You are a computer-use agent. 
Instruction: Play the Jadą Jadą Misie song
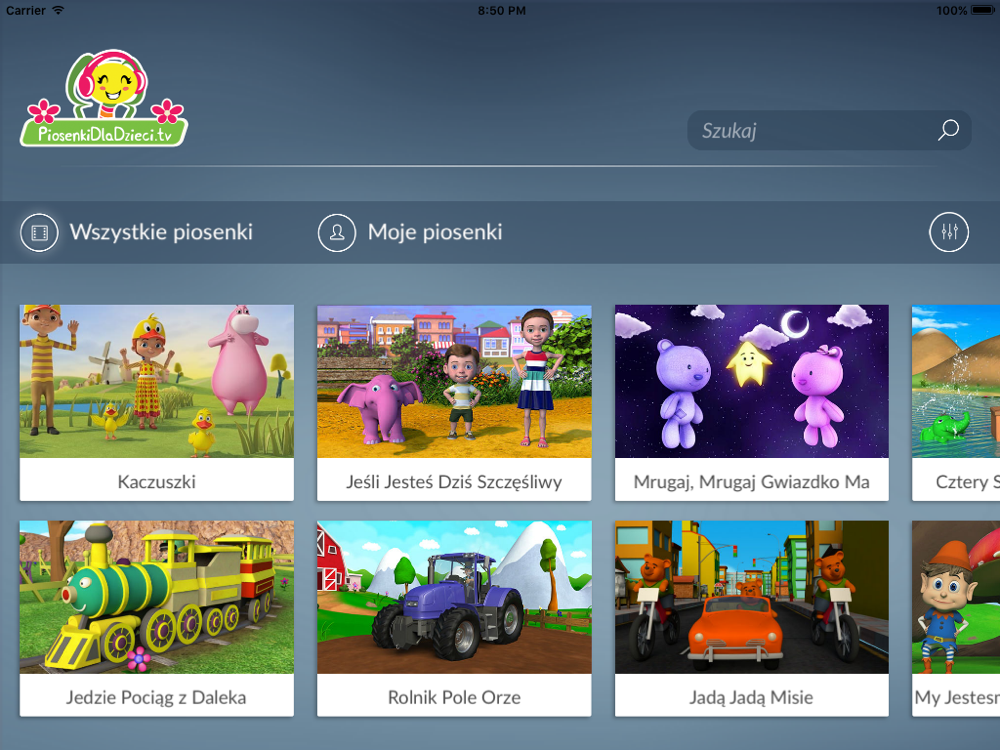(751, 597)
